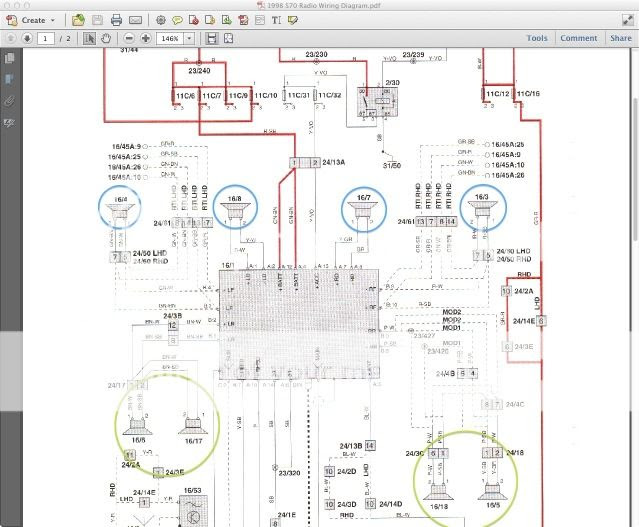Open the Share pane

pyautogui.click(x=621, y=38)
